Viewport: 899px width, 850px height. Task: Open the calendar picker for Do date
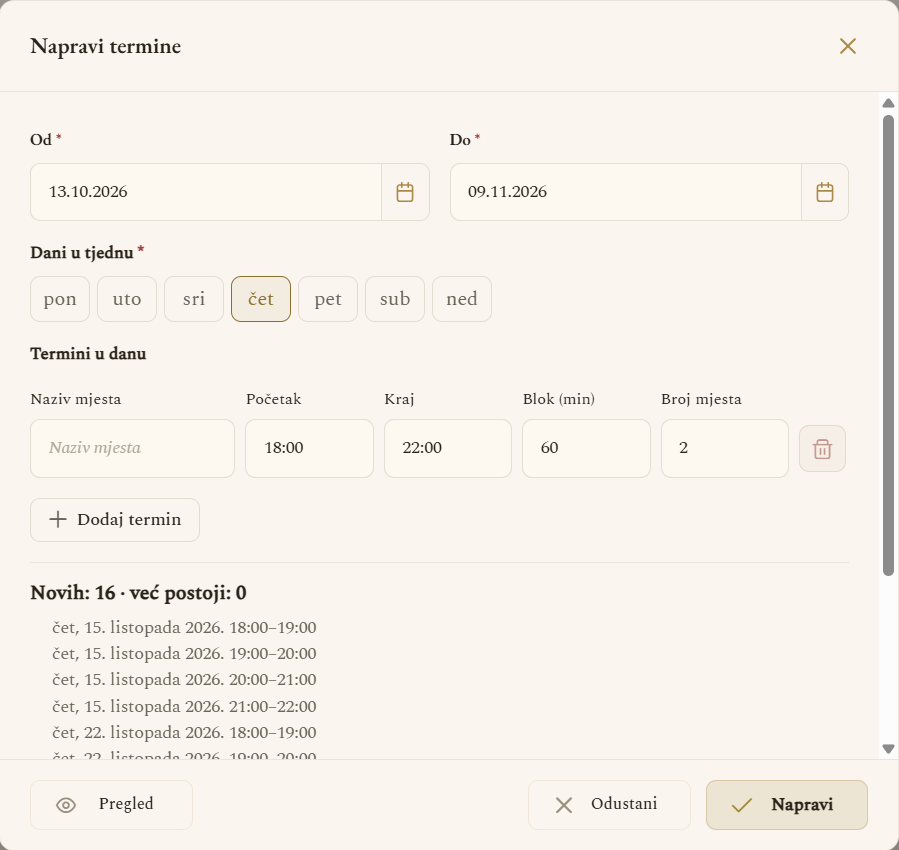point(824,192)
